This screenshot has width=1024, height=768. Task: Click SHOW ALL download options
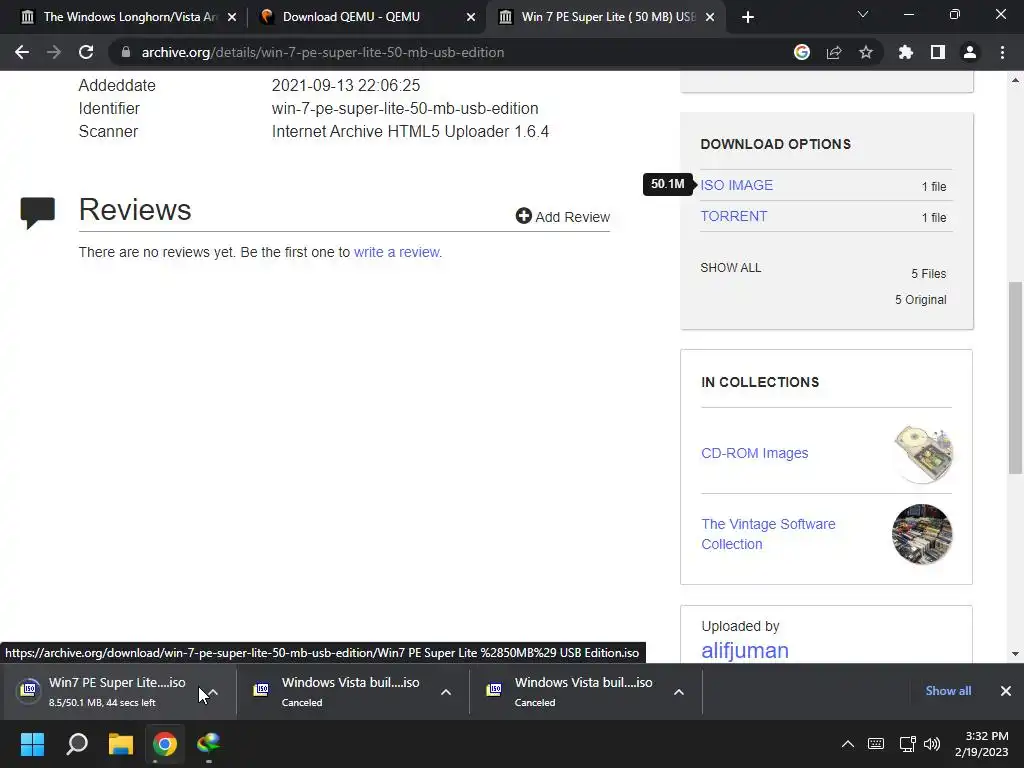[731, 268]
